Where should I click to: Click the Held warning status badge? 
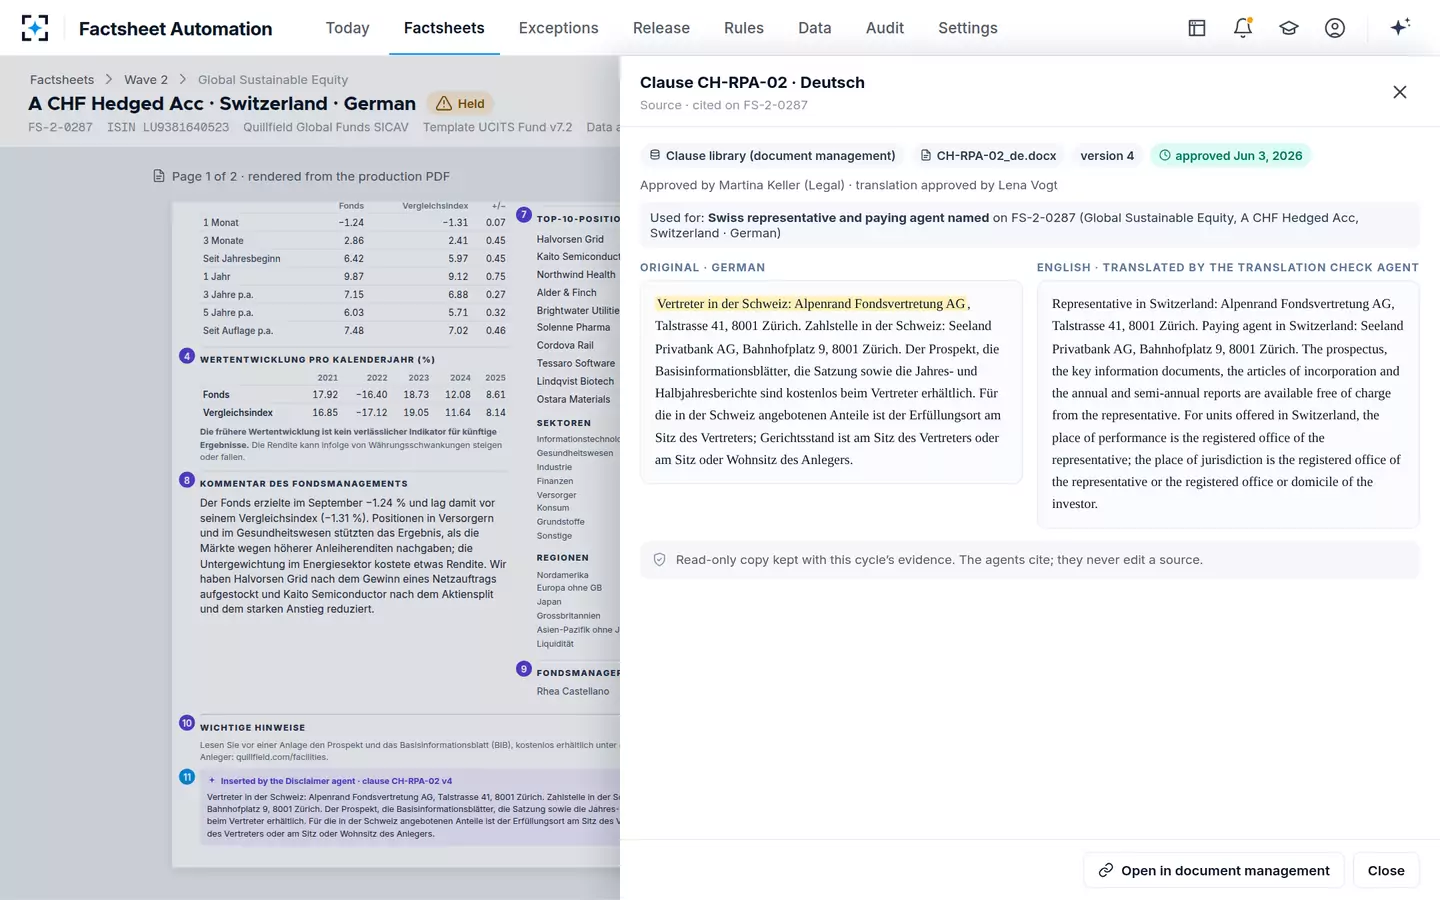point(460,103)
